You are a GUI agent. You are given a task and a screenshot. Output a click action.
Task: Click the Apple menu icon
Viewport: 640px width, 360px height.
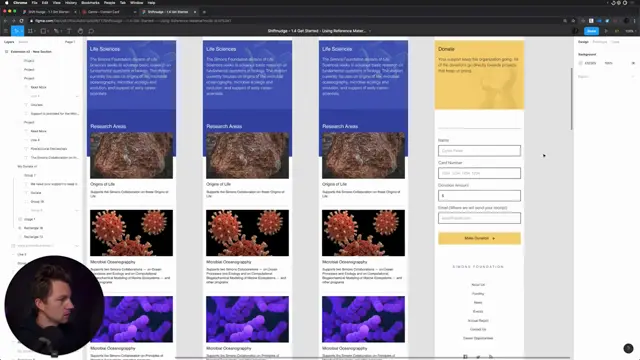click(x=7, y=3)
